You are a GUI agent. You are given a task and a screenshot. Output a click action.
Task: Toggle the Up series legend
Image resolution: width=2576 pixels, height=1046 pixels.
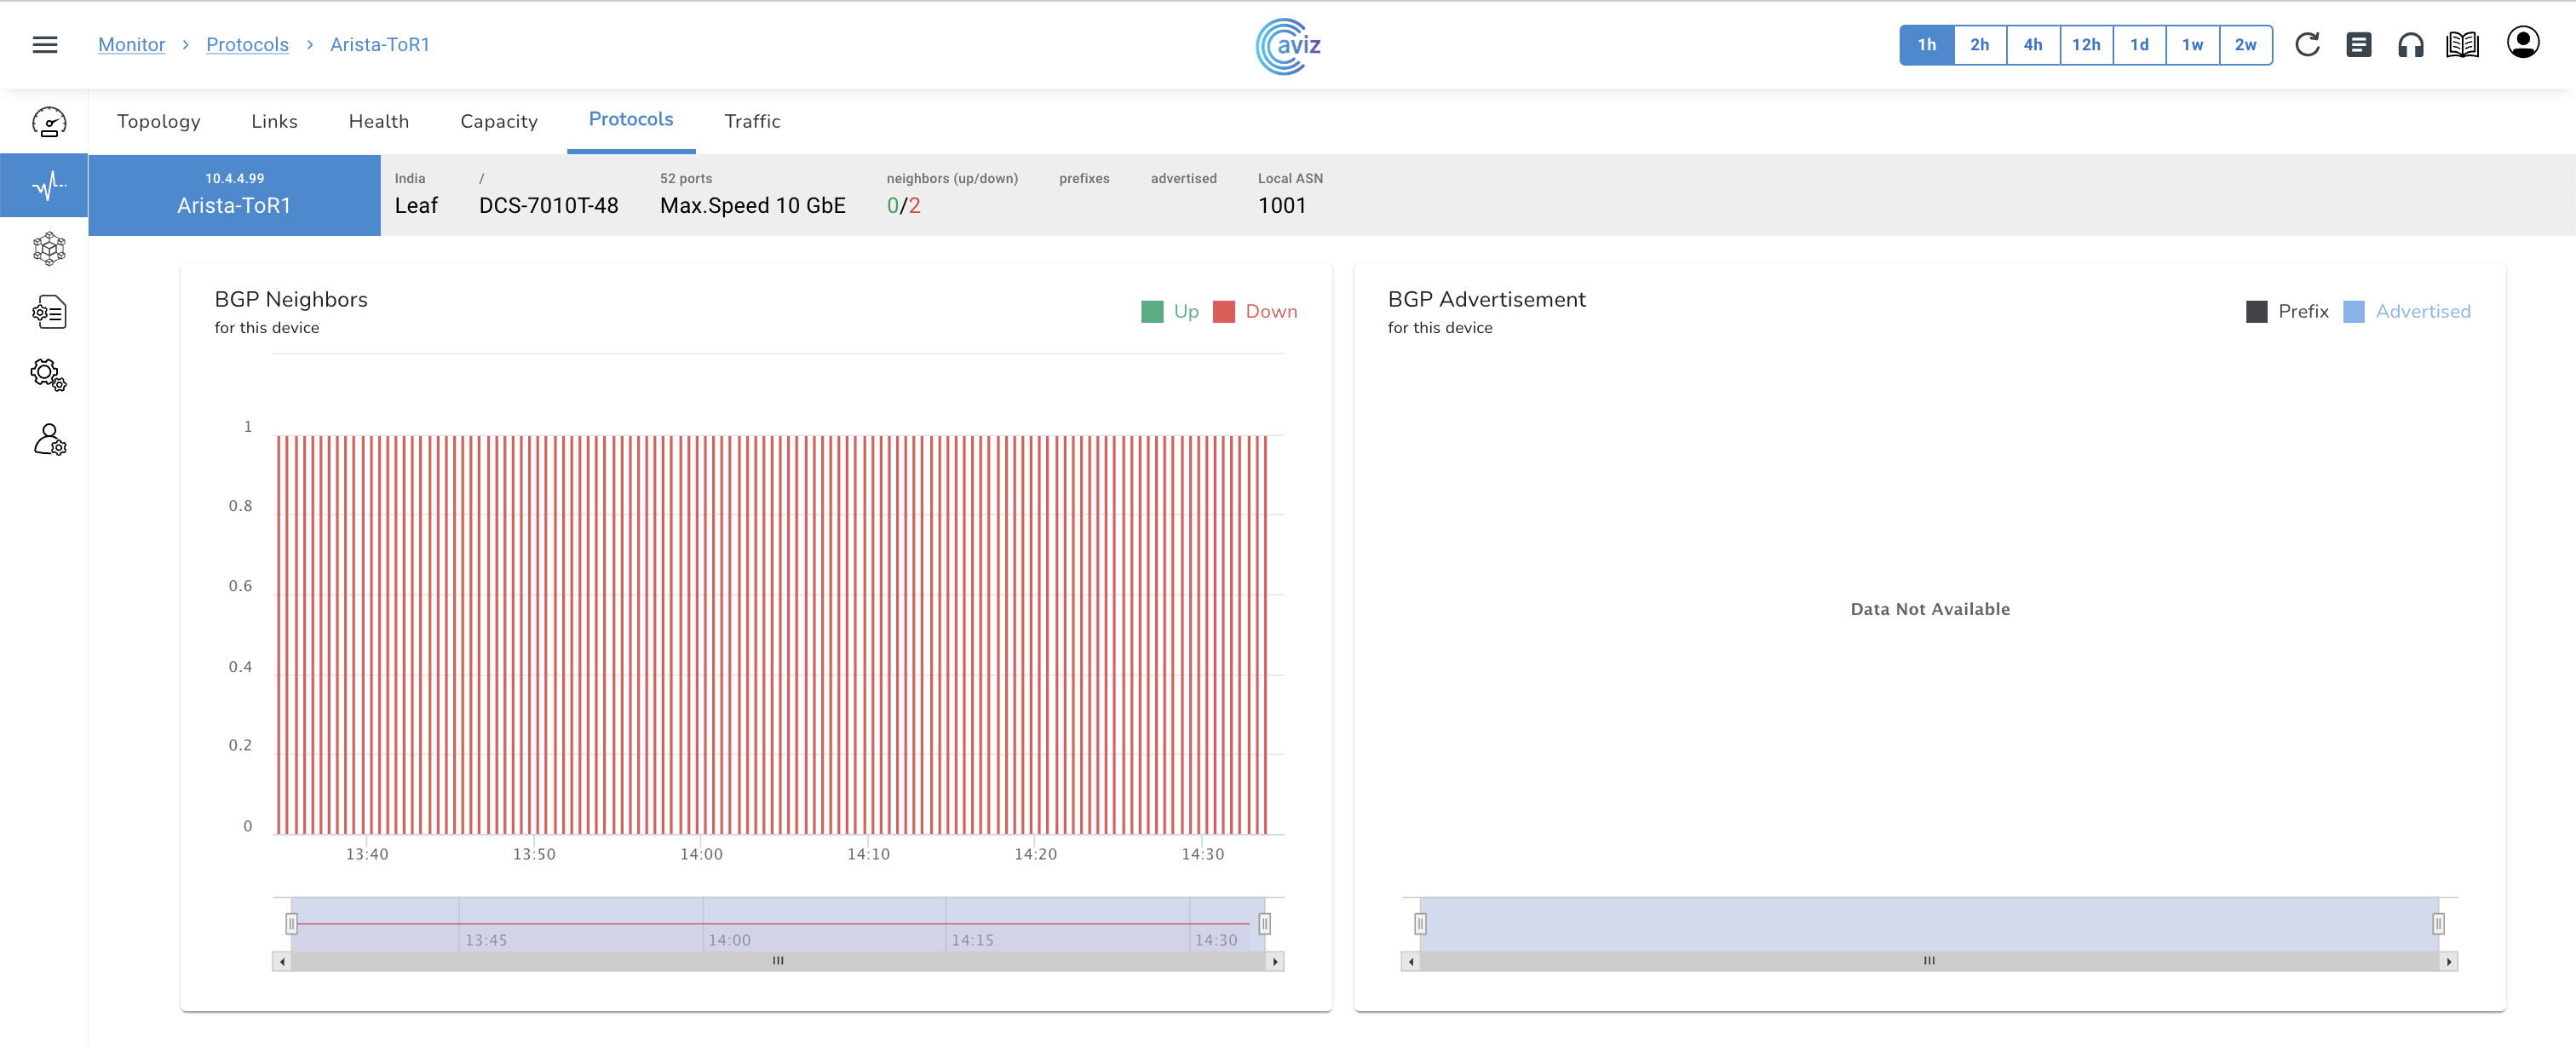1170,312
